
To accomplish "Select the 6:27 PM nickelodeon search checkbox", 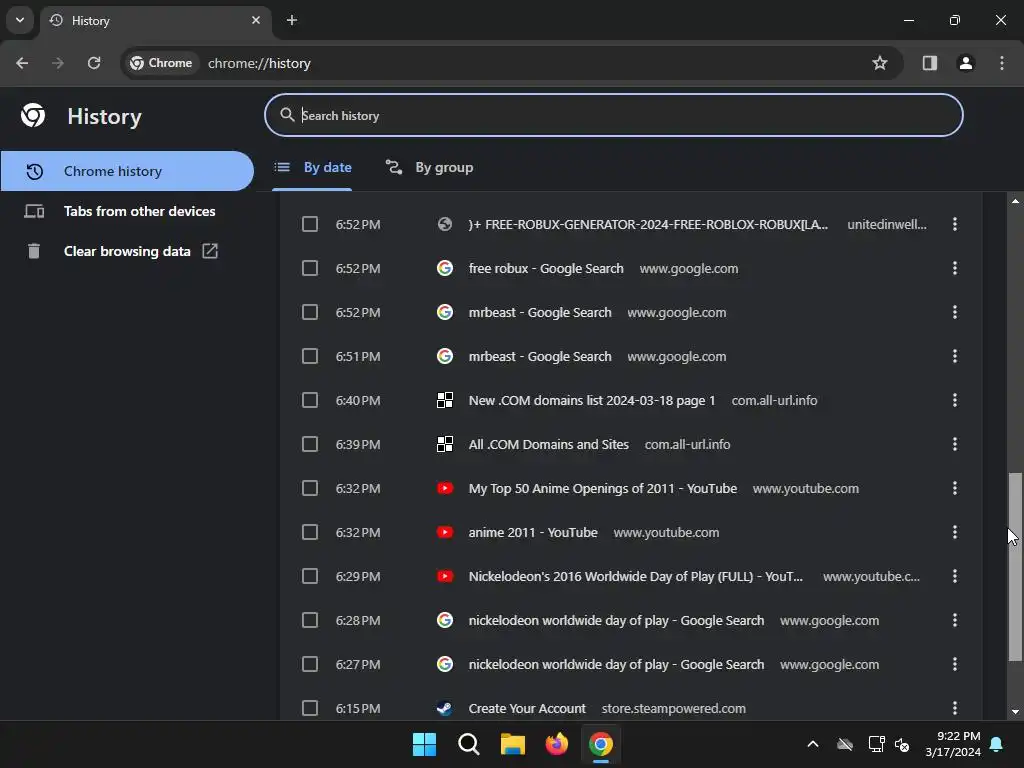I will click(x=310, y=664).
